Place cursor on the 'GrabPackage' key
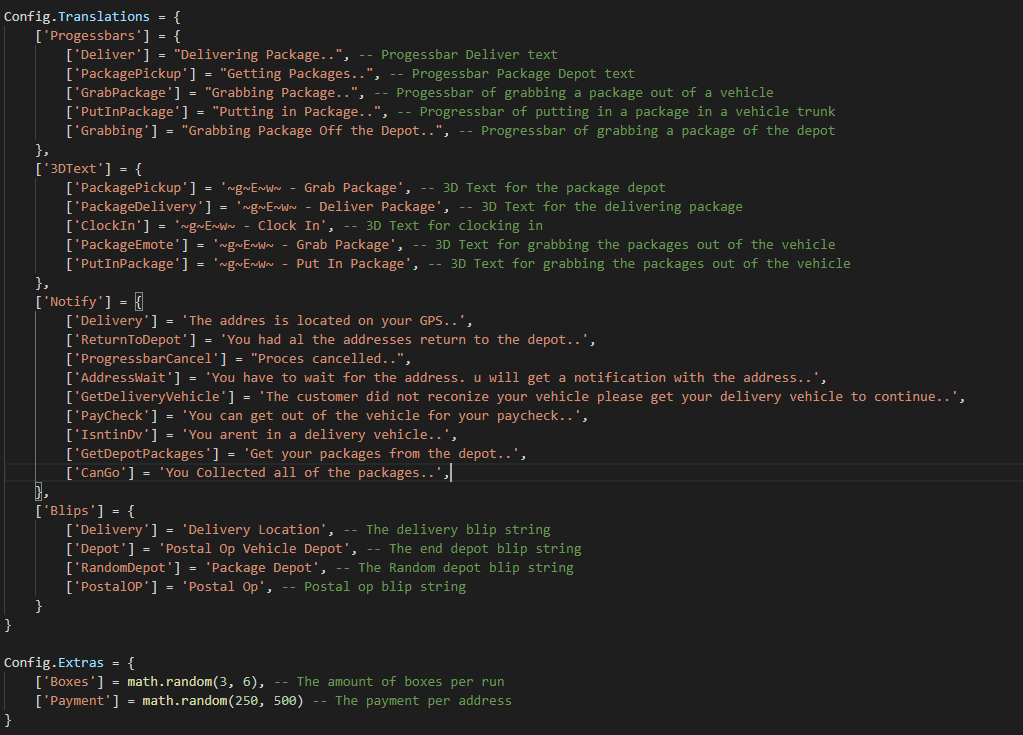Image resolution: width=1023 pixels, height=735 pixels. pos(116,93)
